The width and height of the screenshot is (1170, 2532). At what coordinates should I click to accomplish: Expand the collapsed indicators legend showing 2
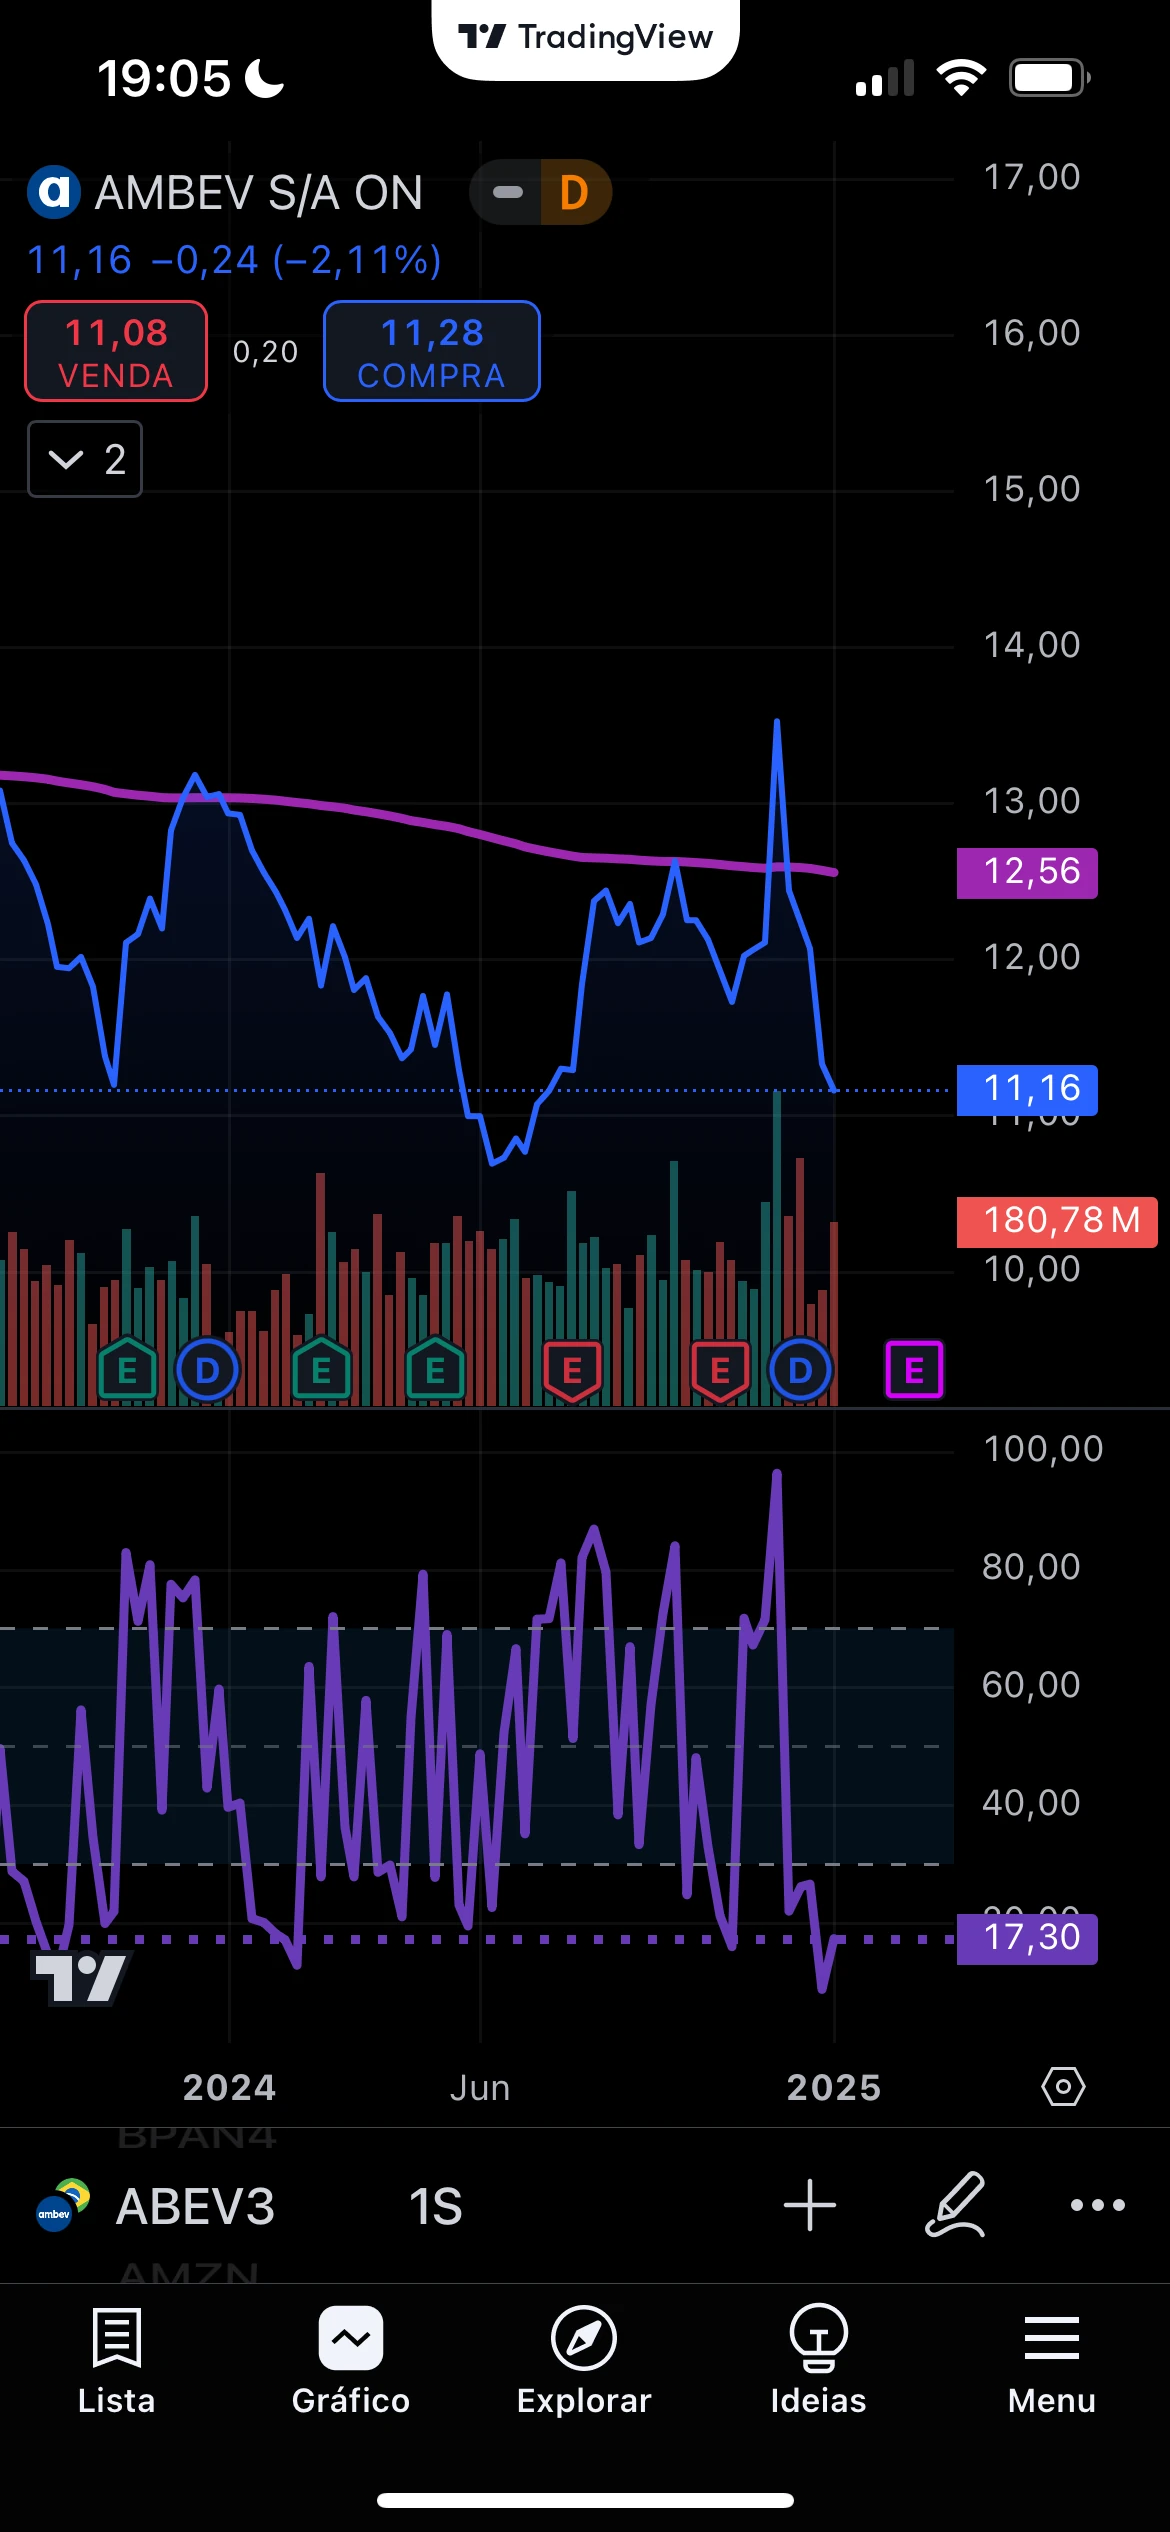tap(85, 459)
